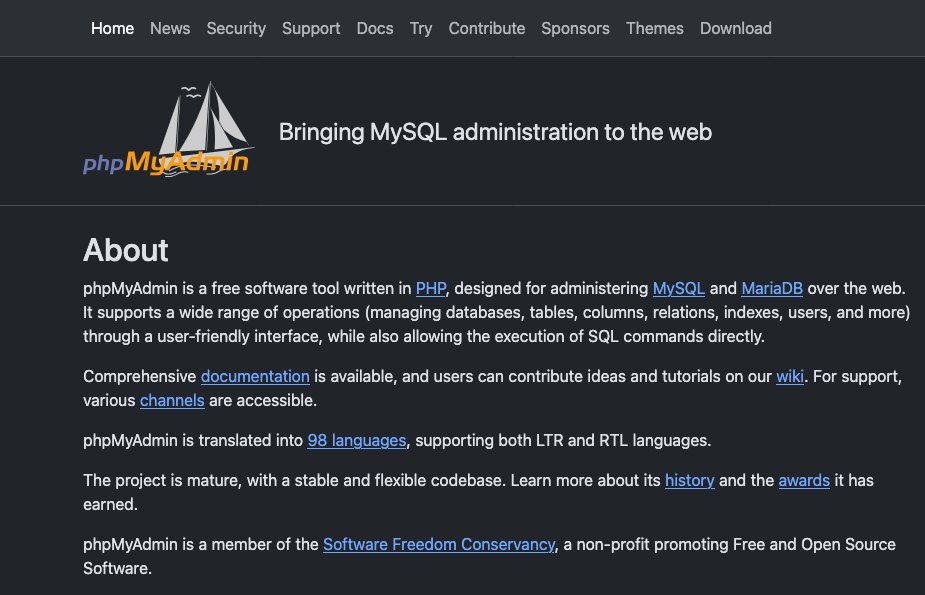Open Software Freedom Conservancy link

[x=439, y=544]
